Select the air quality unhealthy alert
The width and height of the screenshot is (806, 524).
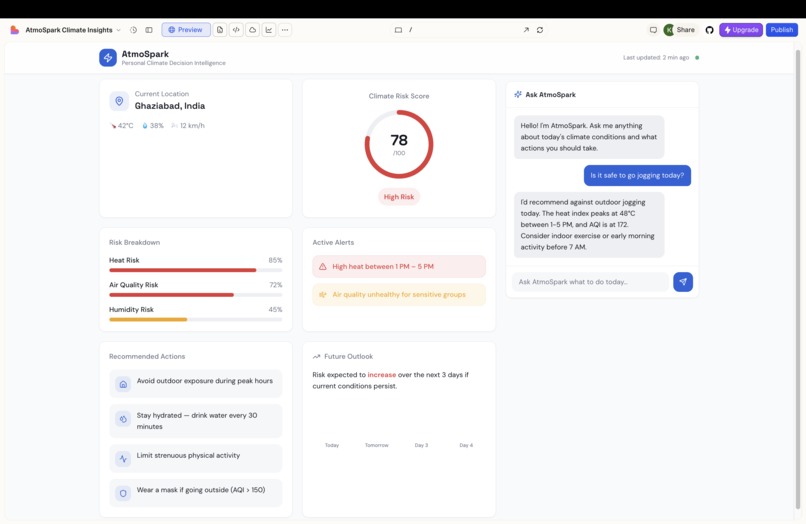click(x=399, y=295)
